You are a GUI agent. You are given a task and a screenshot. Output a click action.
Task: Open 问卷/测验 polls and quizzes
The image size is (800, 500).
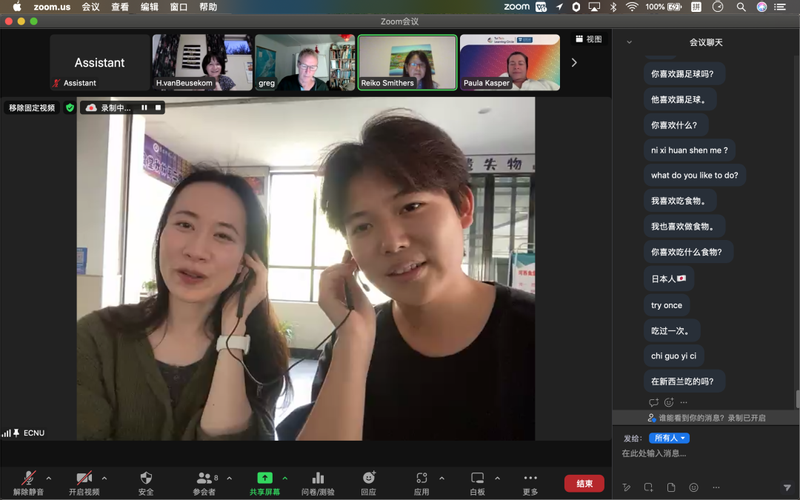click(x=318, y=479)
